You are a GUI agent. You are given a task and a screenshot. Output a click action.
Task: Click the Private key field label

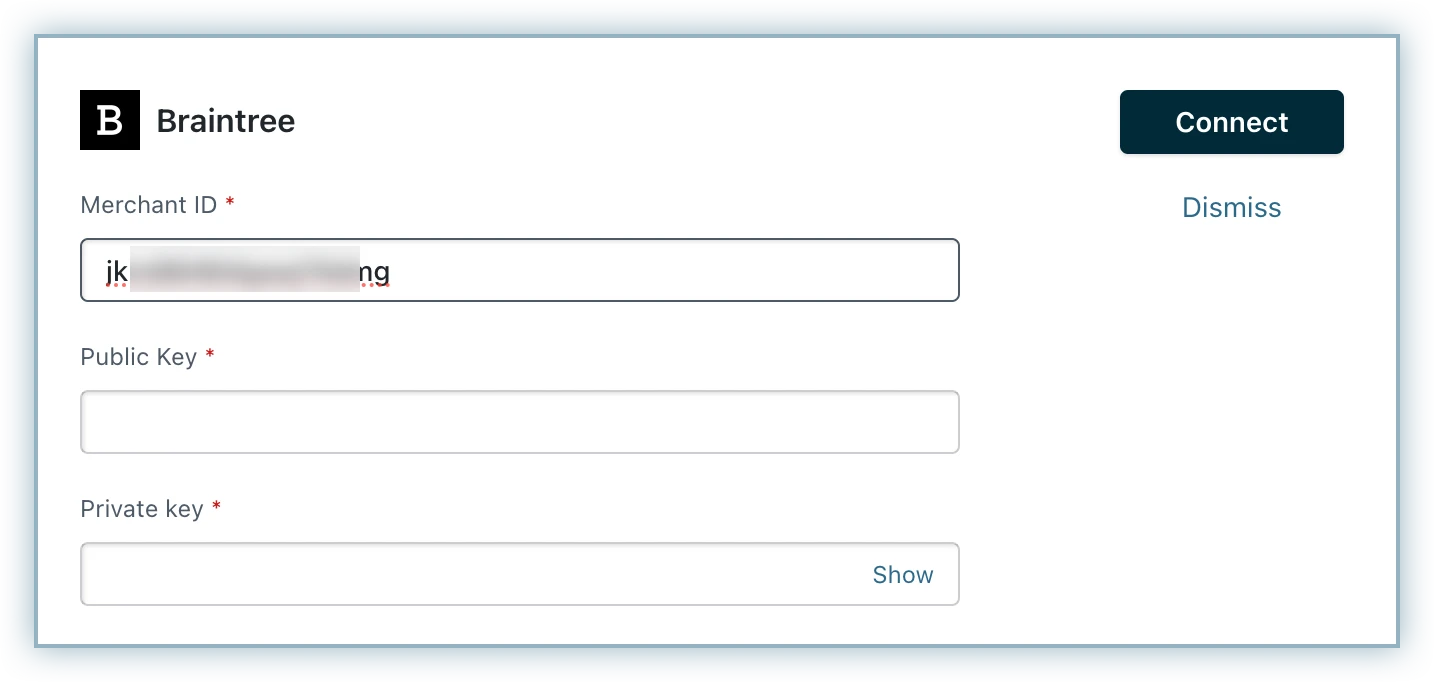pyautogui.click(x=141, y=509)
